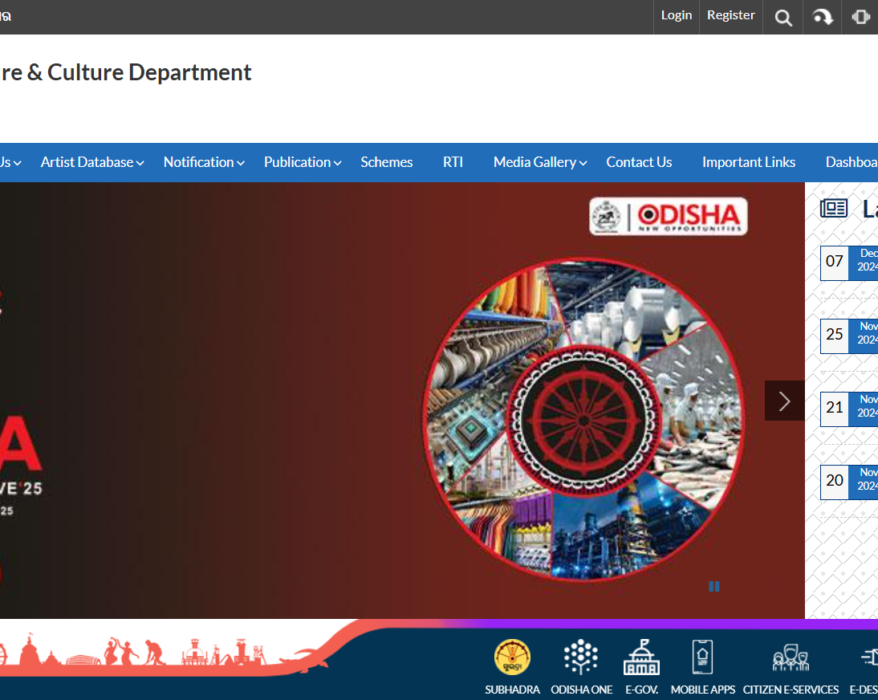This screenshot has height=700, width=878.
Task: Click the skip to main content icon
Action: 822,17
